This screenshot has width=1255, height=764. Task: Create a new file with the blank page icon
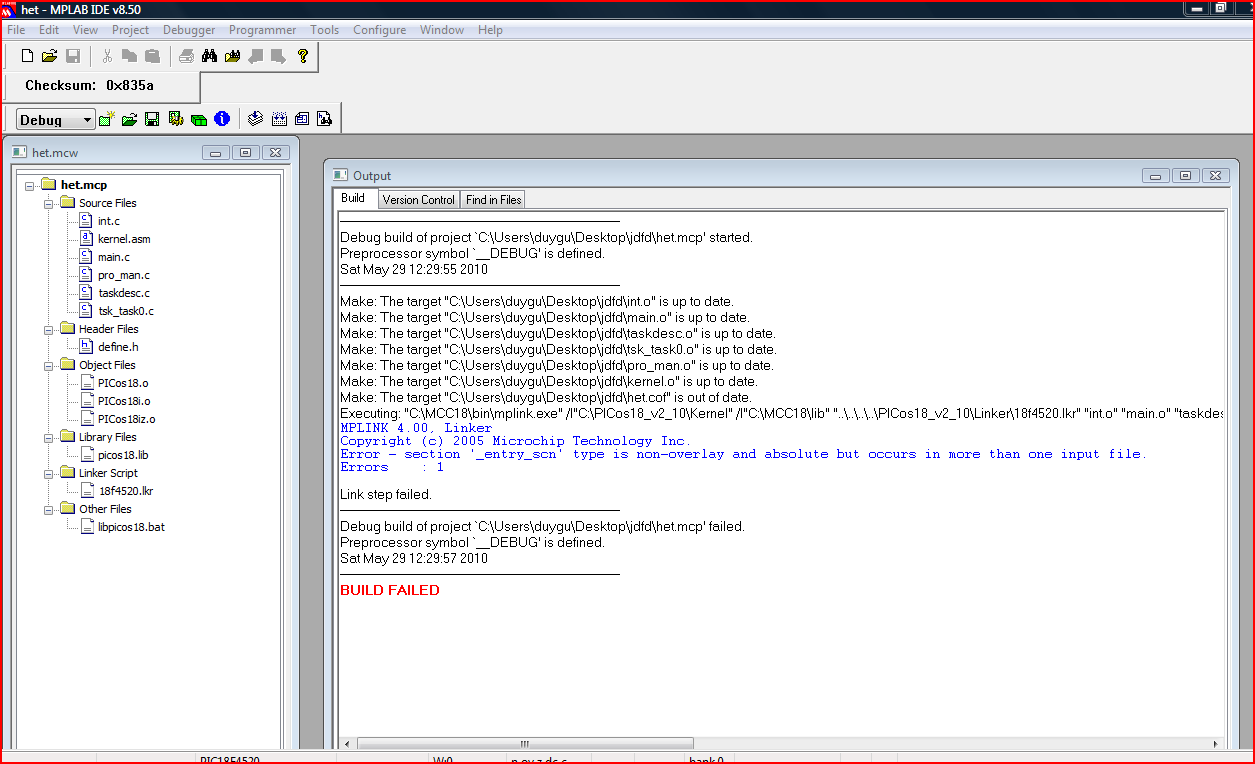point(28,56)
